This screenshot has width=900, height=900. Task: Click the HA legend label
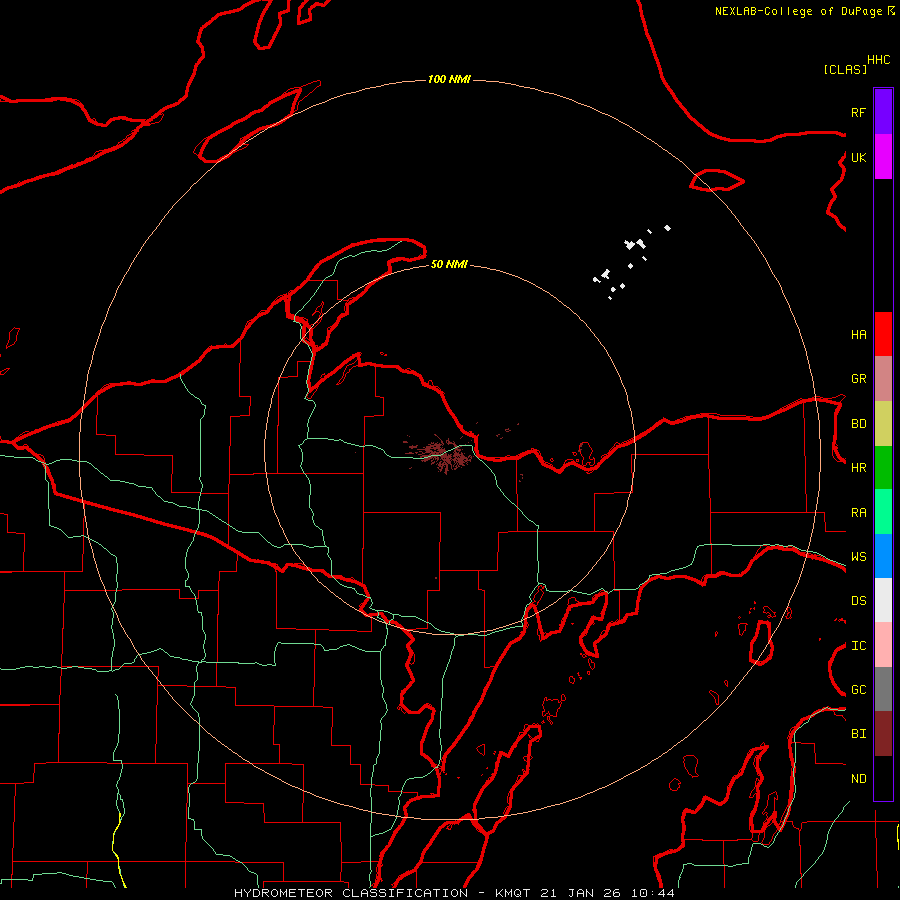click(858, 335)
